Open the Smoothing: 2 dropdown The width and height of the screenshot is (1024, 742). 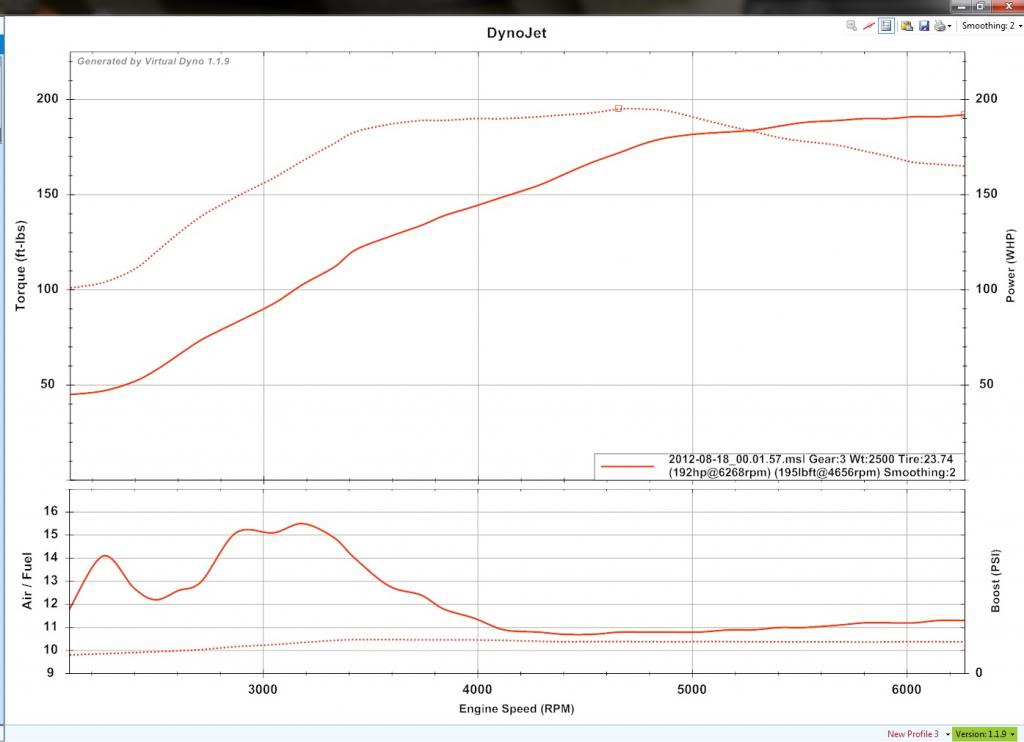(x=991, y=26)
